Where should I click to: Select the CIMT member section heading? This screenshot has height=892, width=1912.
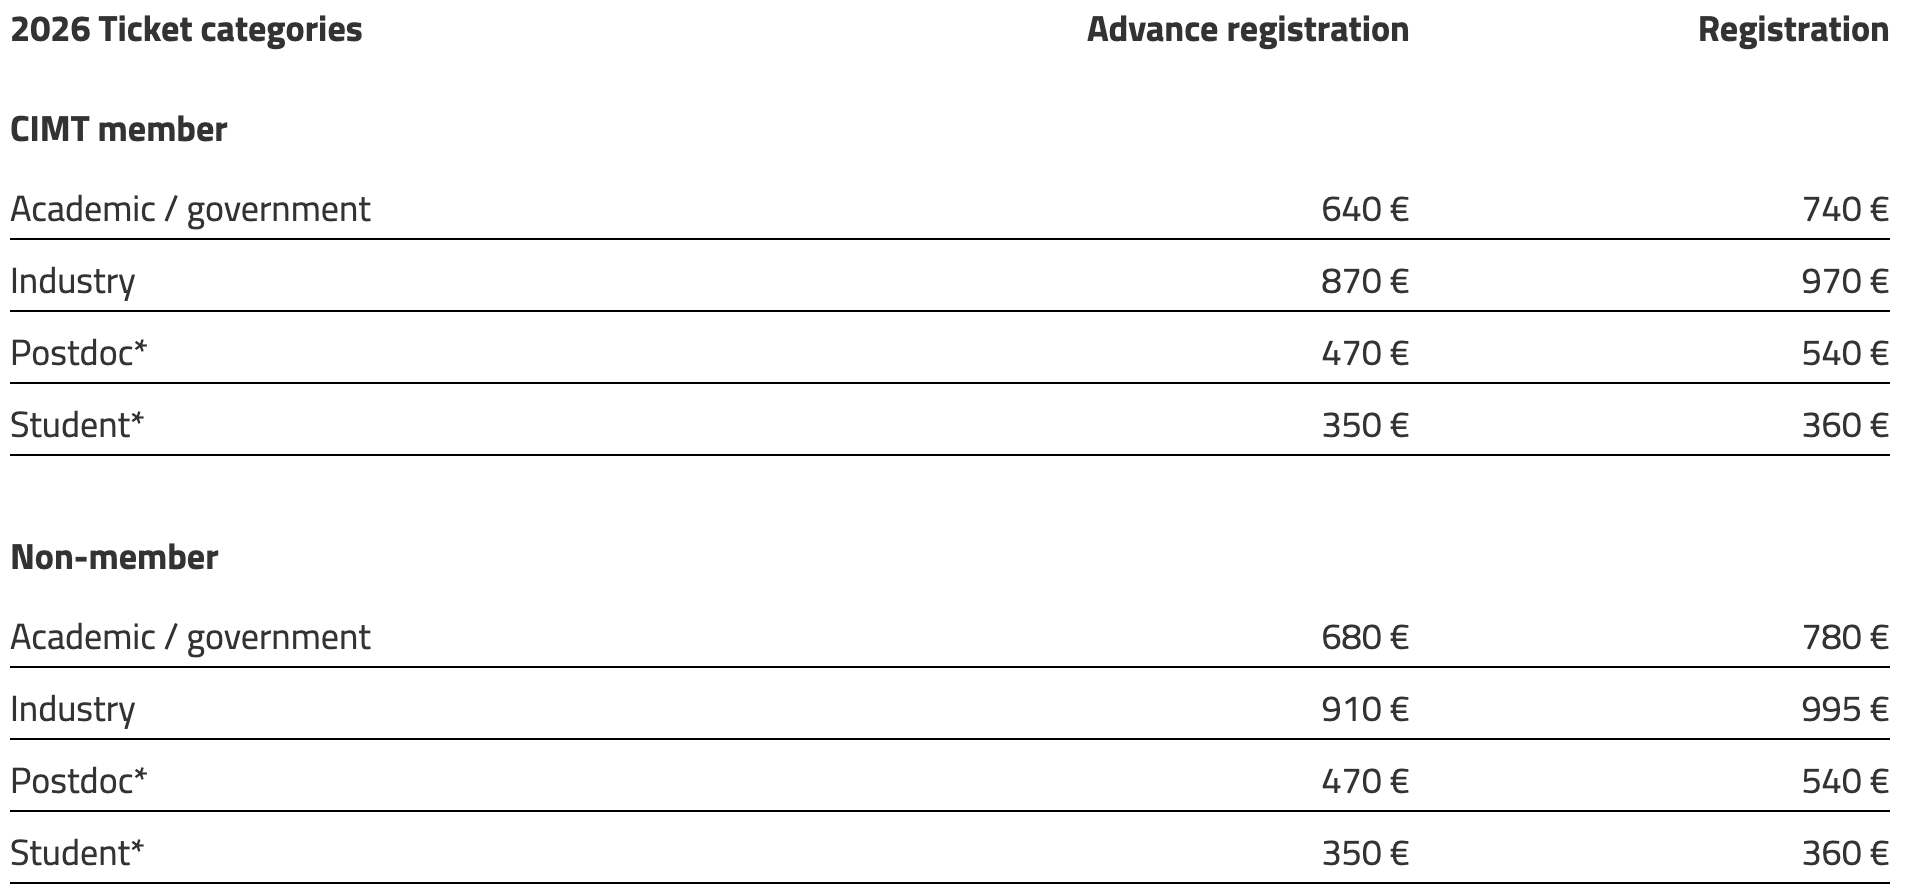[118, 130]
